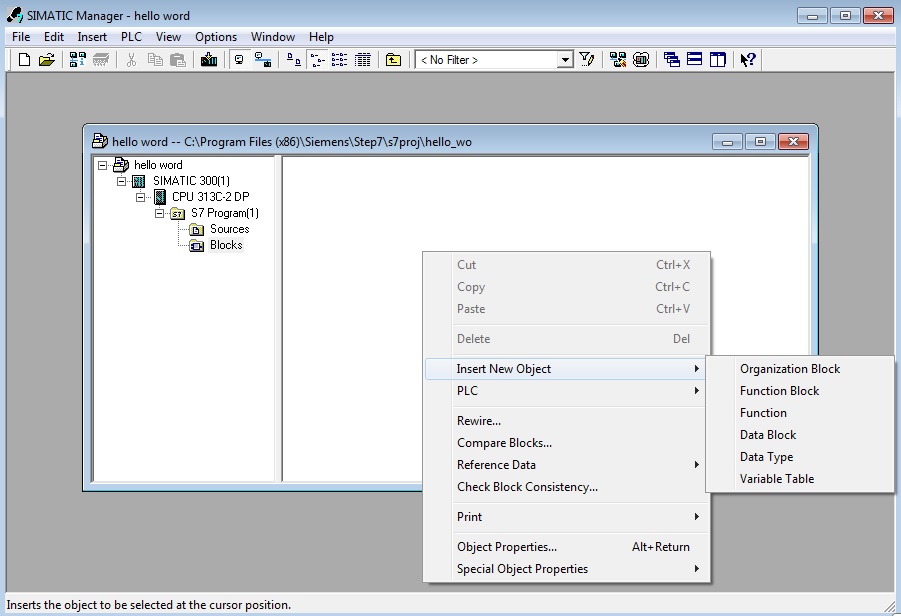Click the Open Project folder icon
901x616 pixels.
(47, 60)
